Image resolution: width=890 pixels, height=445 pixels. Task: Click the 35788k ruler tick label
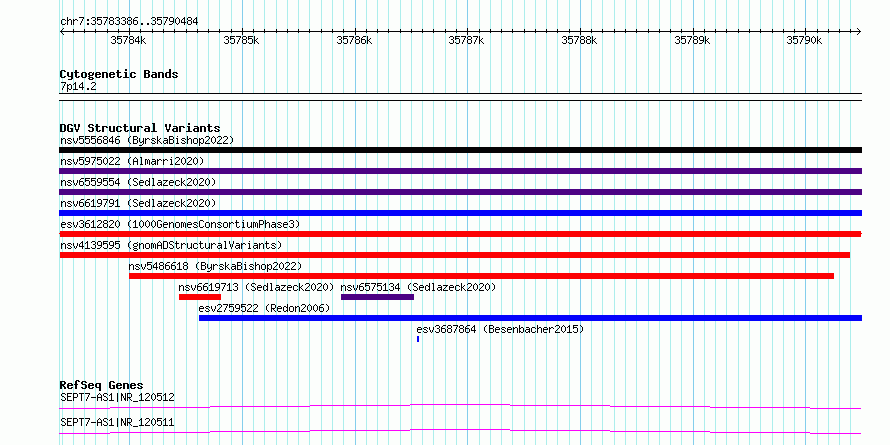tap(579, 40)
